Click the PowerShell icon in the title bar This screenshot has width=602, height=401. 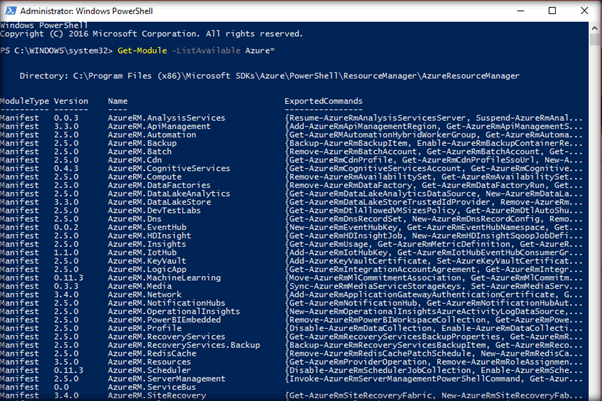[10, 10]
